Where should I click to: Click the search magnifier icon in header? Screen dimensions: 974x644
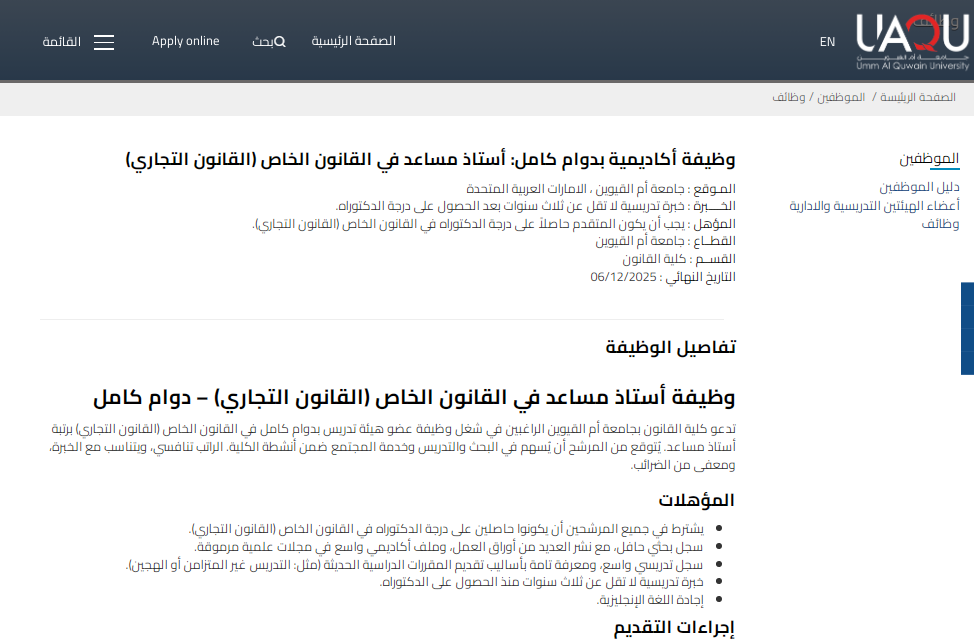[280, 42]
